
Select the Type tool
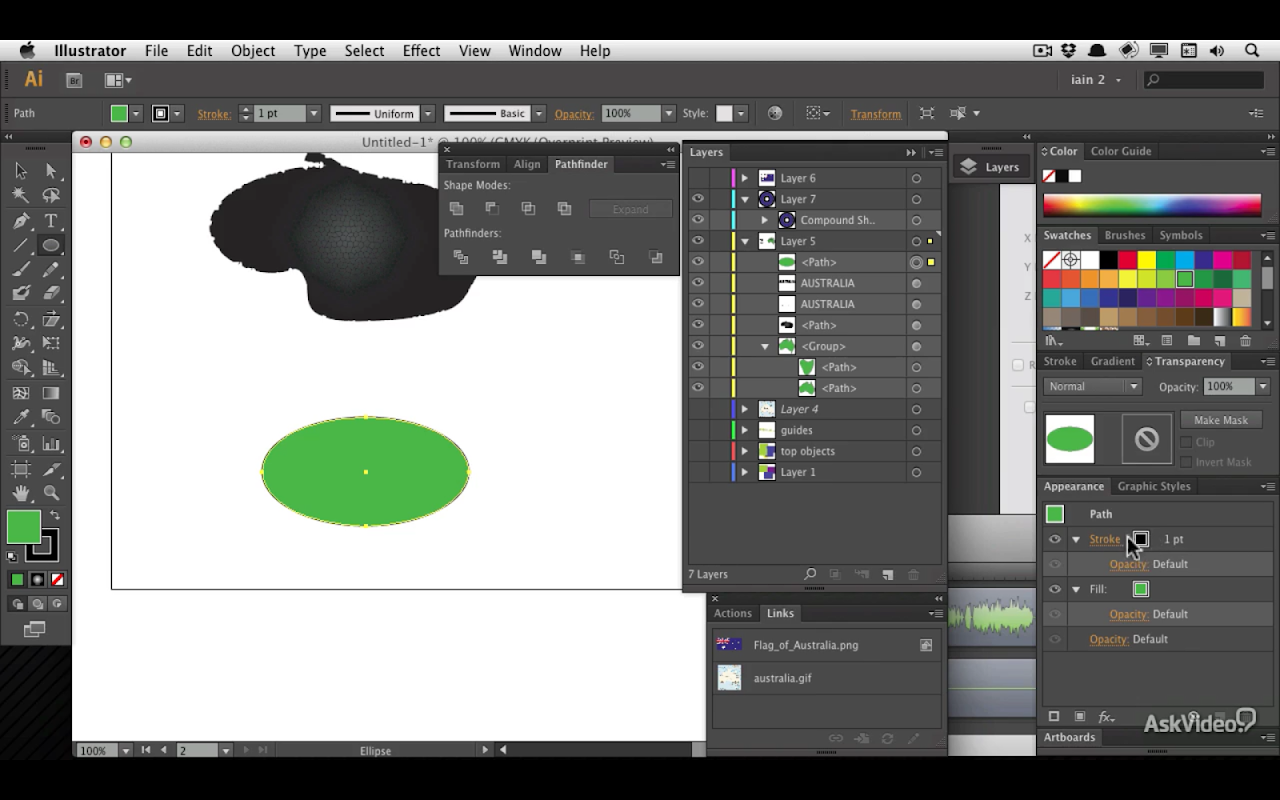click(x=51, y=221)
